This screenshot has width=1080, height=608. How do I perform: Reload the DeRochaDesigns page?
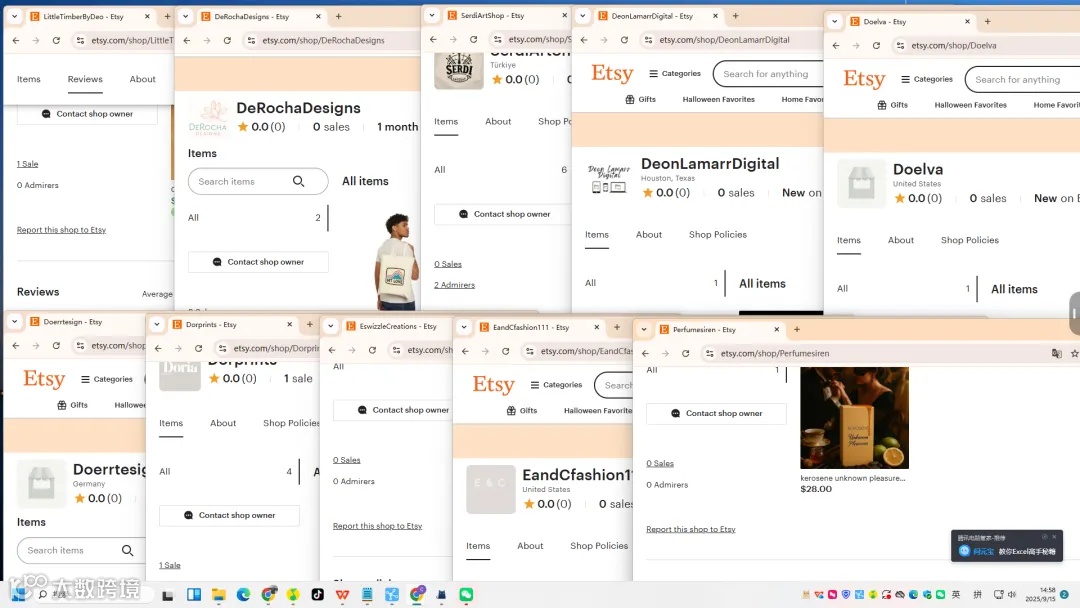227,41
